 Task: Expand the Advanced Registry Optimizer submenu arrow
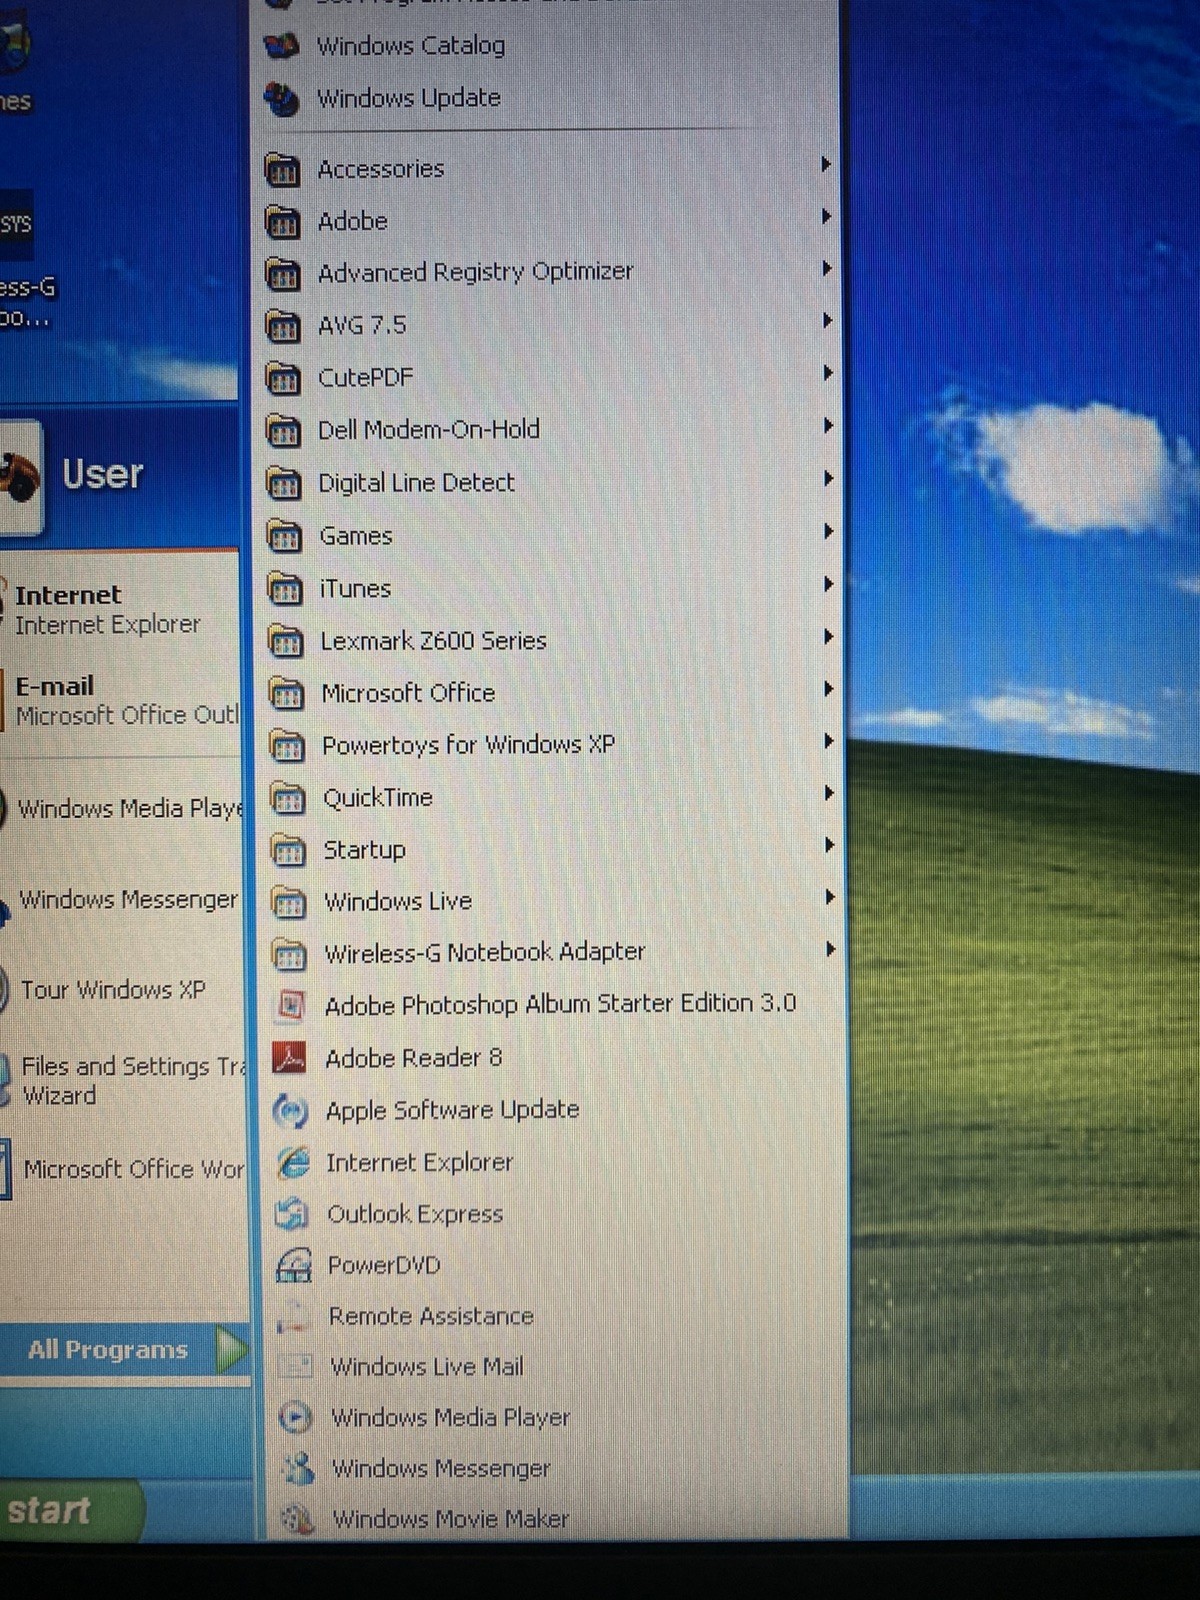pyautogui.click(x=827, y=268)
